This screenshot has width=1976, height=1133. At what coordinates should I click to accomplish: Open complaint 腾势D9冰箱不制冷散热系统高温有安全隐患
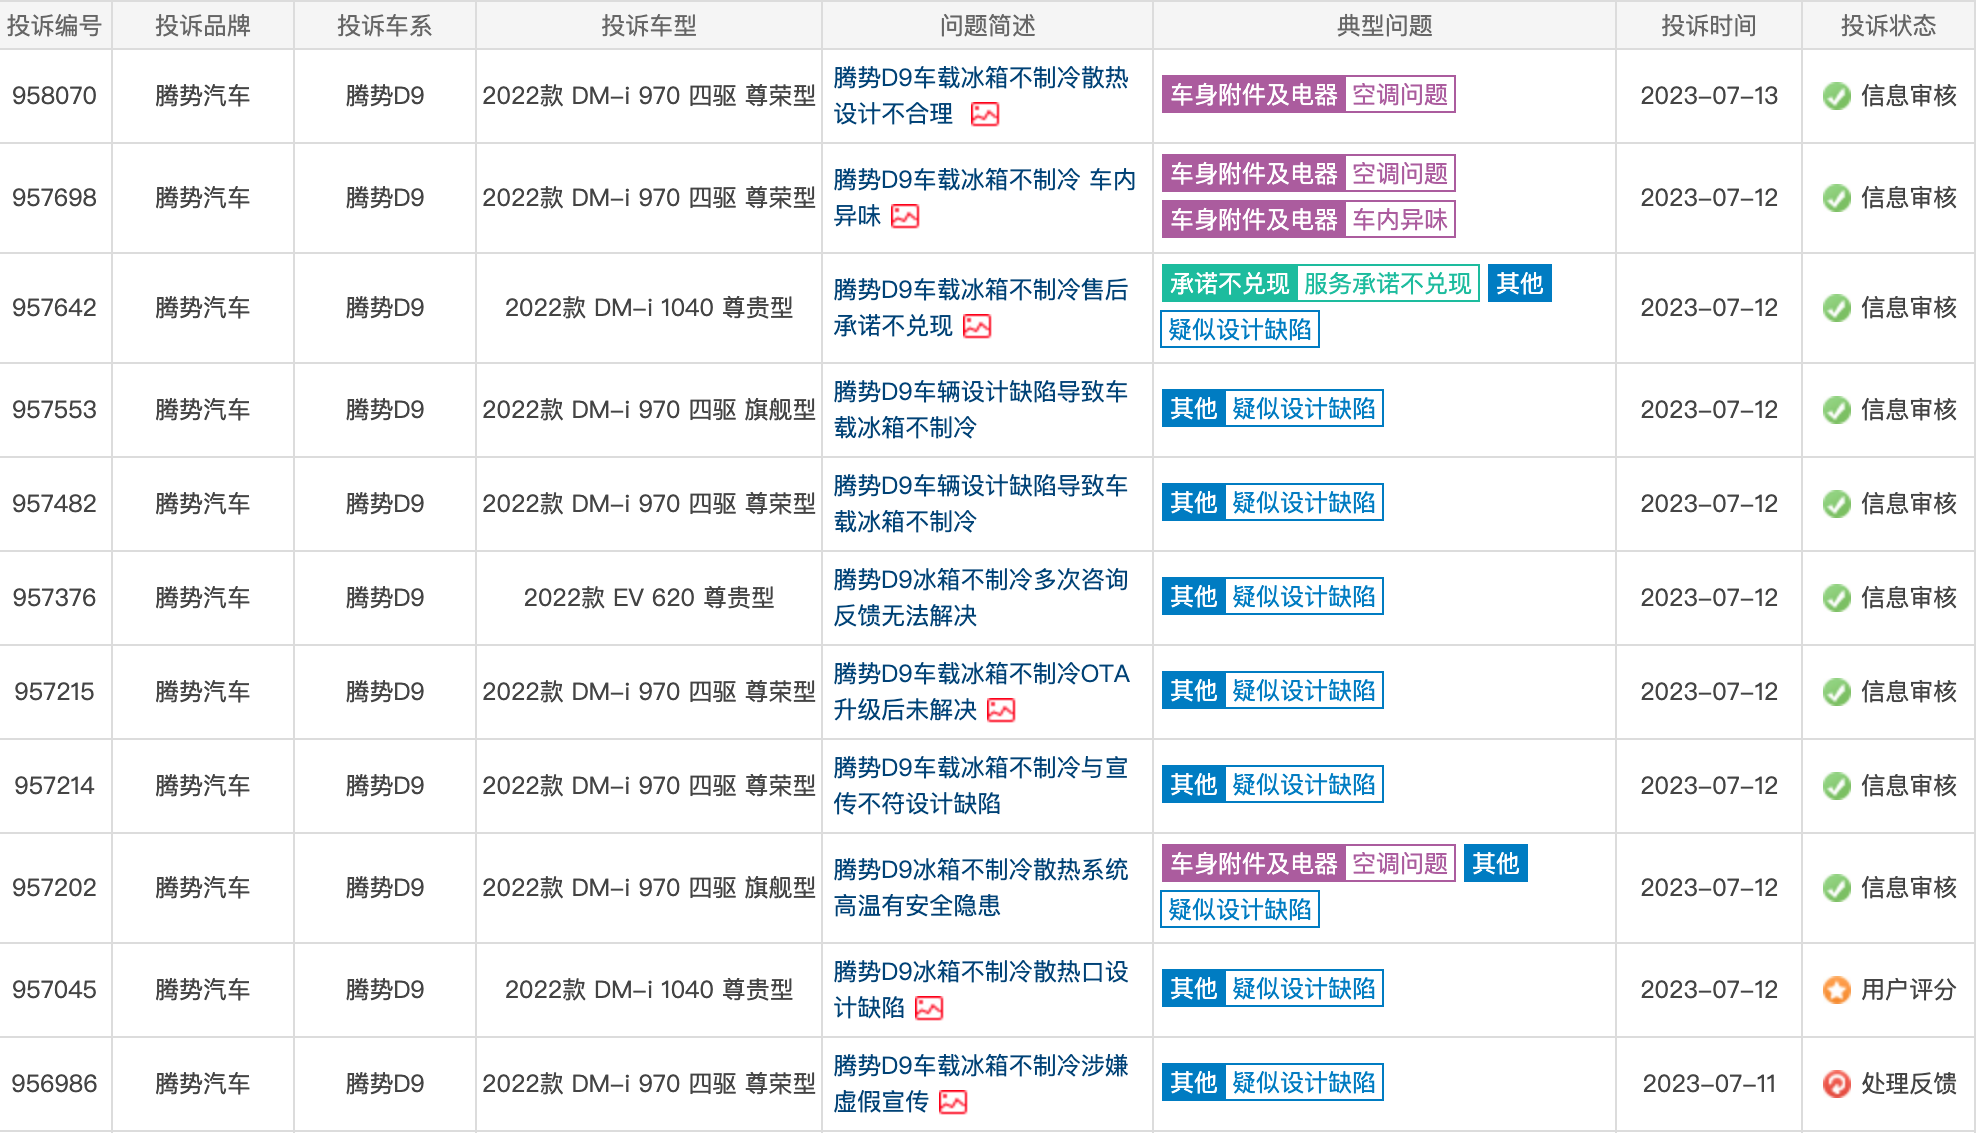click(x=981, y=888)
